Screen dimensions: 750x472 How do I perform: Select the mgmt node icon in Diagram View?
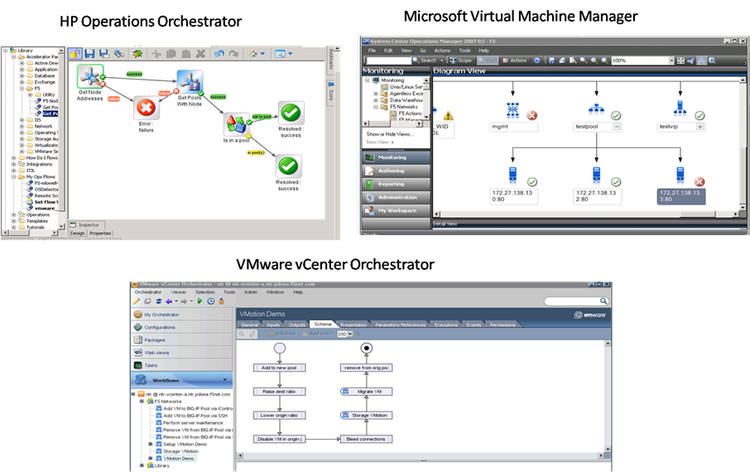point(513,110)
